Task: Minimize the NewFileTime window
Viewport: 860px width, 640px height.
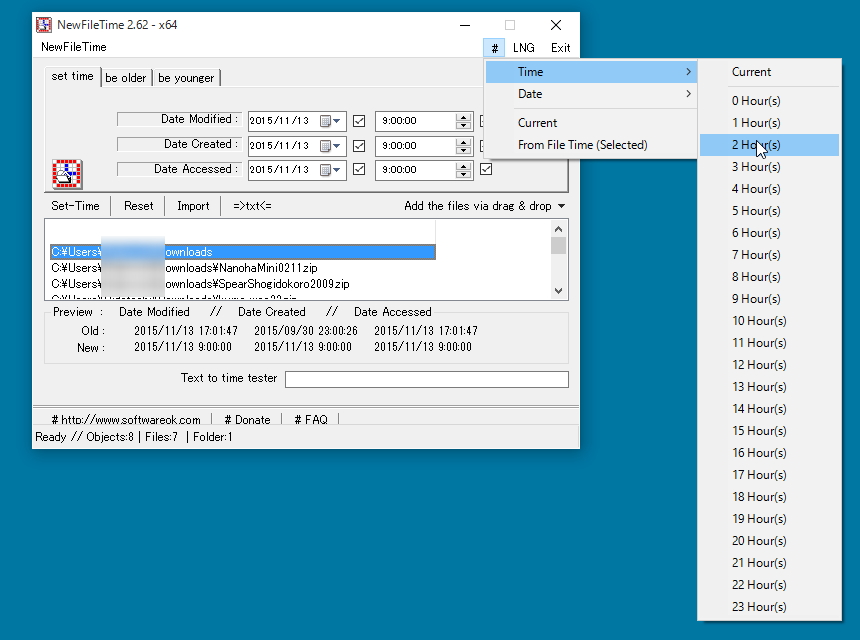Action: tap(465, 25)
